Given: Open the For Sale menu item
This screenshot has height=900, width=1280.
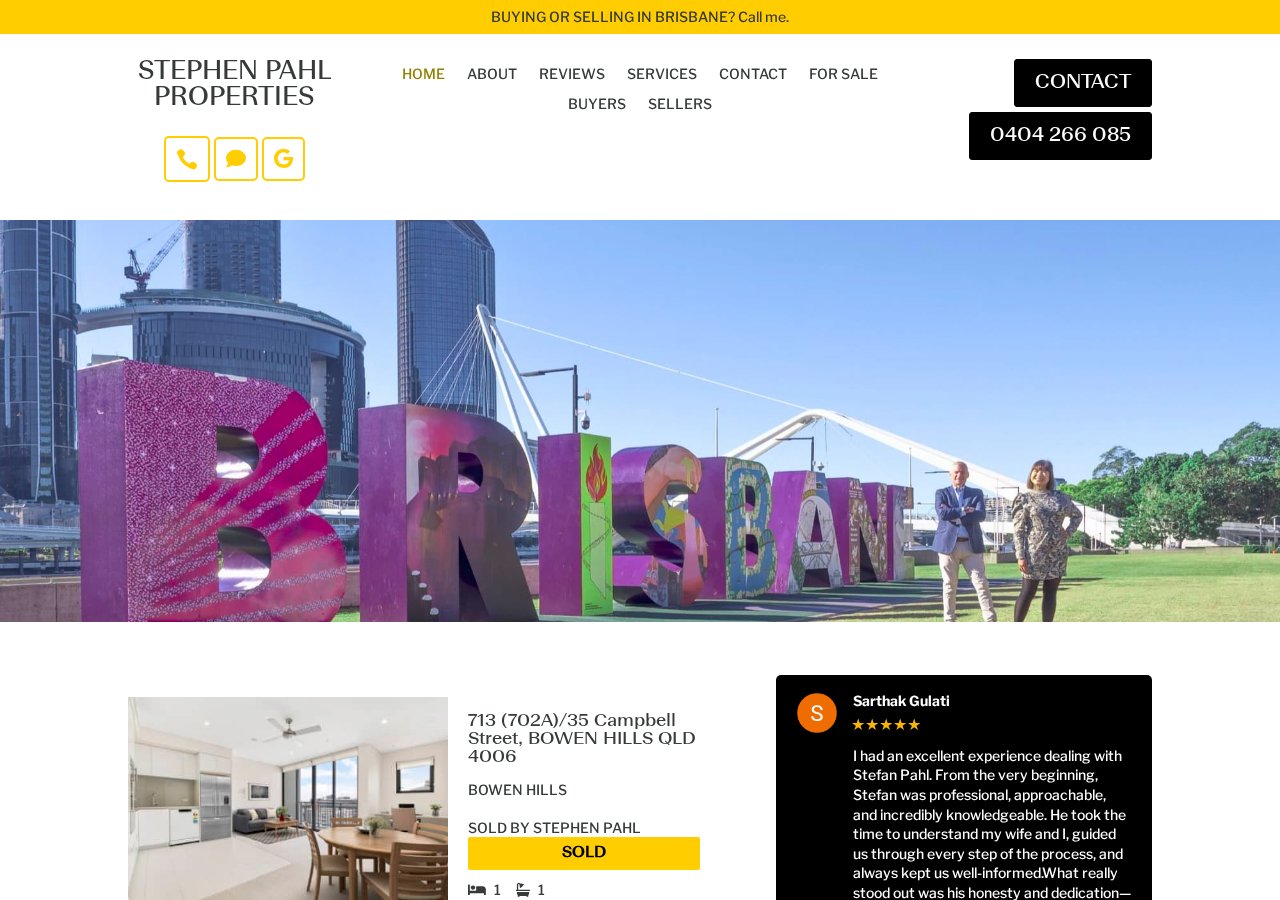Looking at the screenshot, I should pyautogui.click(x=843, y=74).
